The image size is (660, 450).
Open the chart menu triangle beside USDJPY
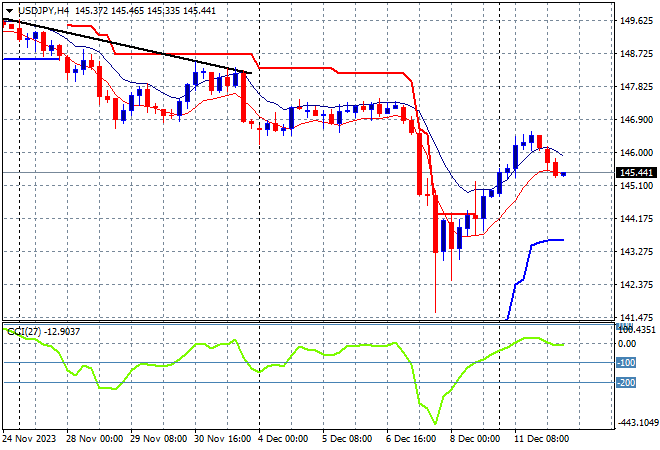tap(9, 11)
